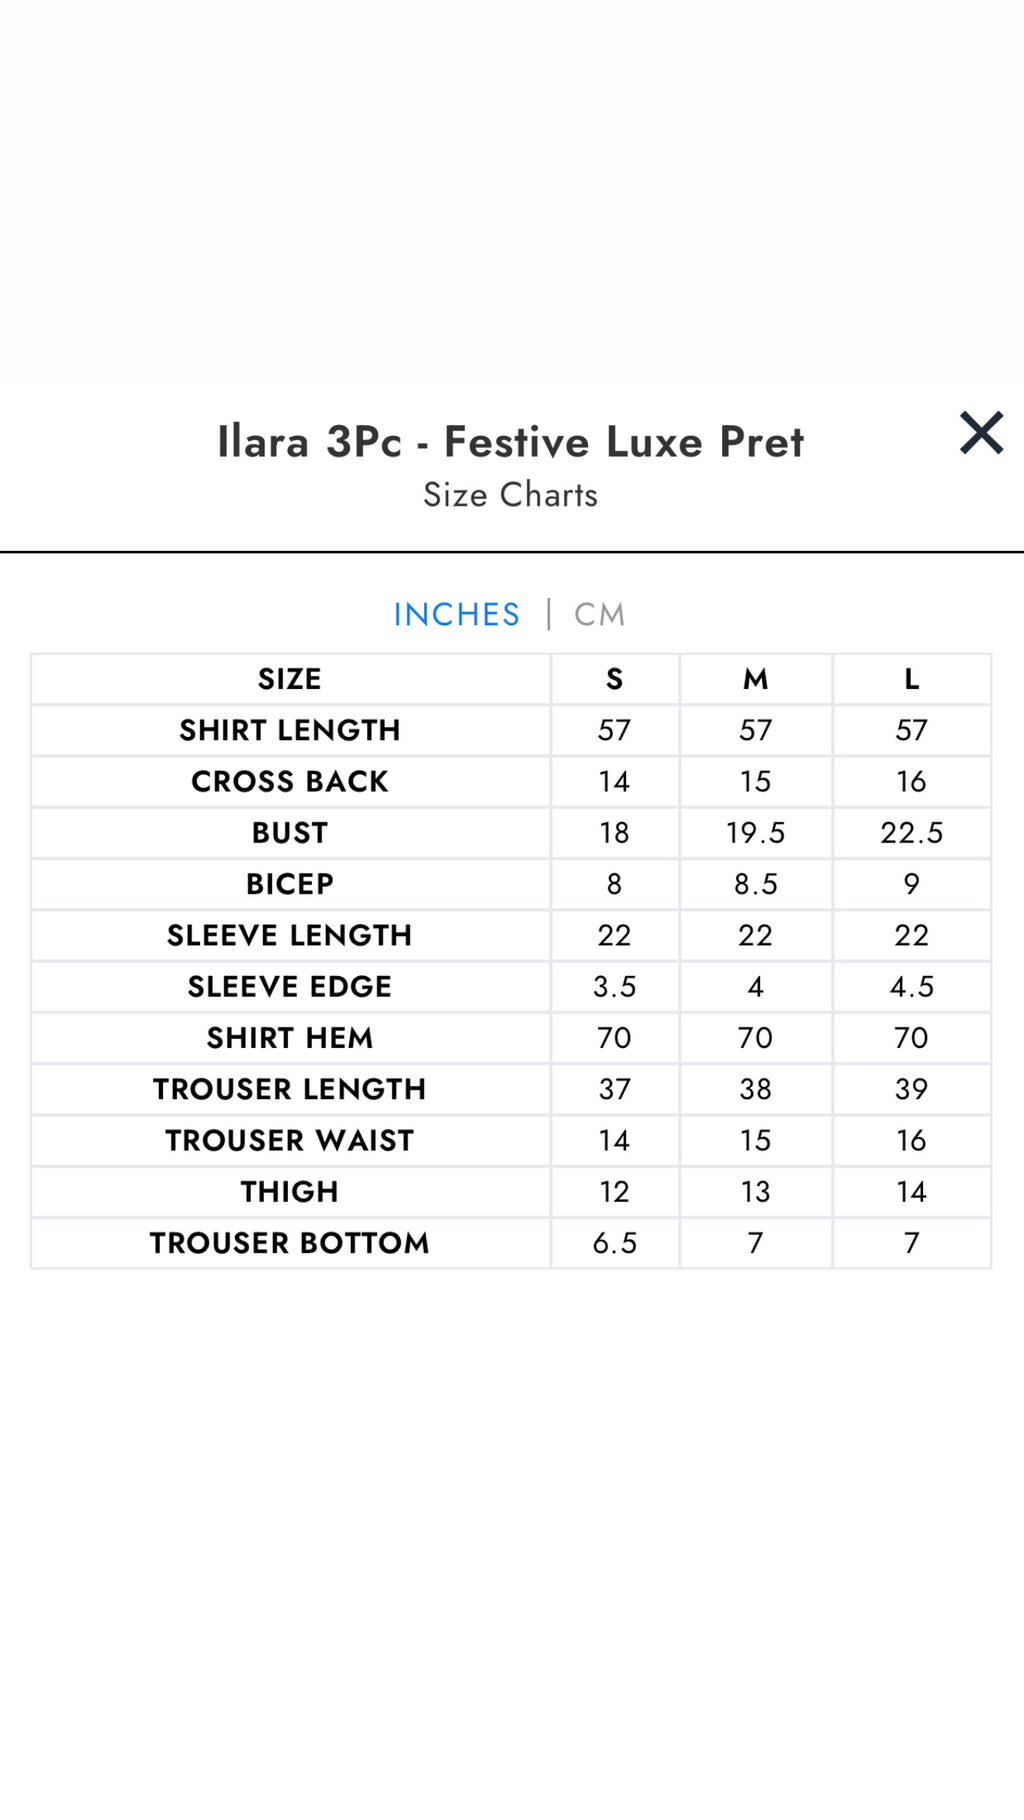
Task: Select the trouser length 39 for size L
Action: [x=911, y=1088]
